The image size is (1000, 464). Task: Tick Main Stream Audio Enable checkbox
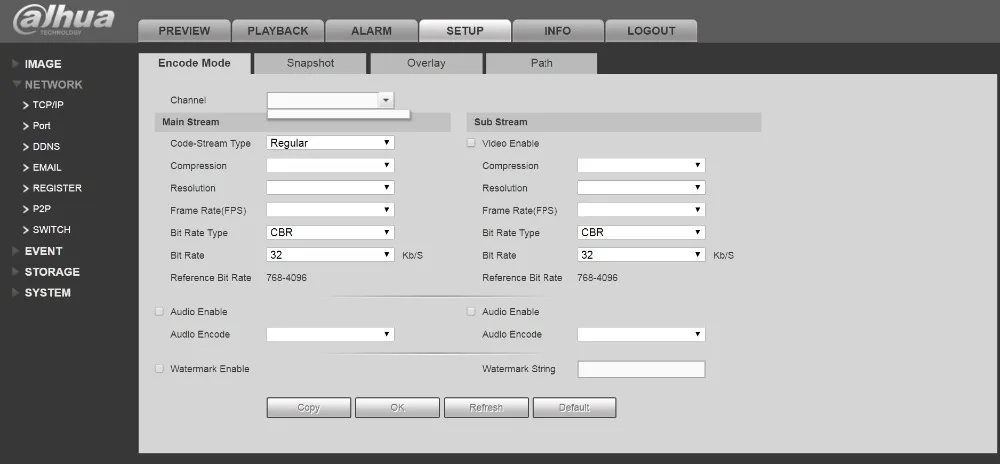[159, 311]
